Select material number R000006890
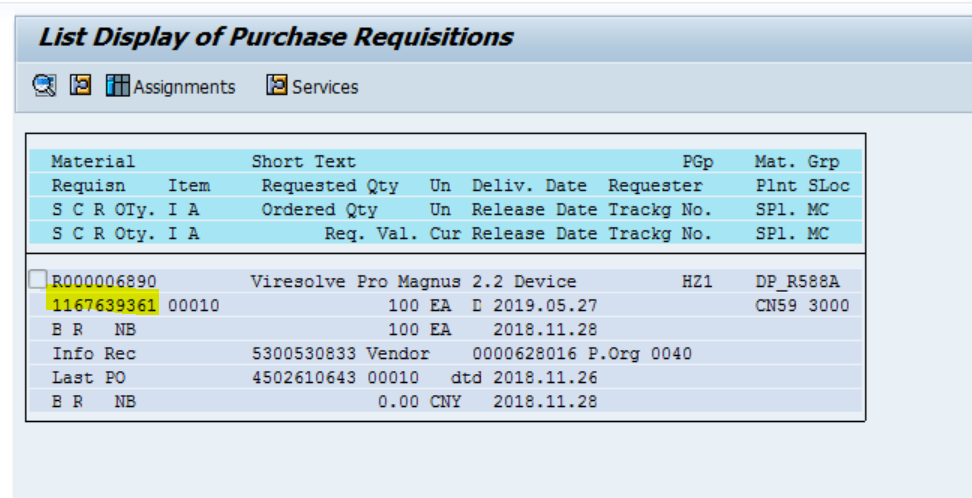972x498 pixels. (104, 282)
